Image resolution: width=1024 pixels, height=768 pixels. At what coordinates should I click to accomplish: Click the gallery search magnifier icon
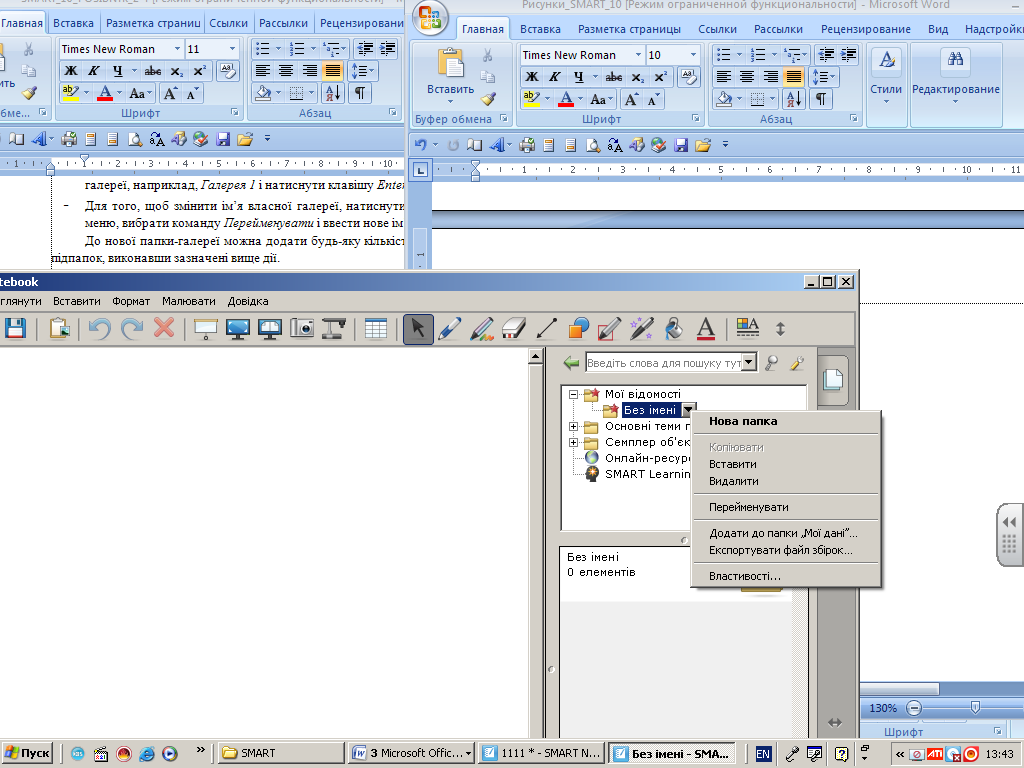(x=771, y=362)
